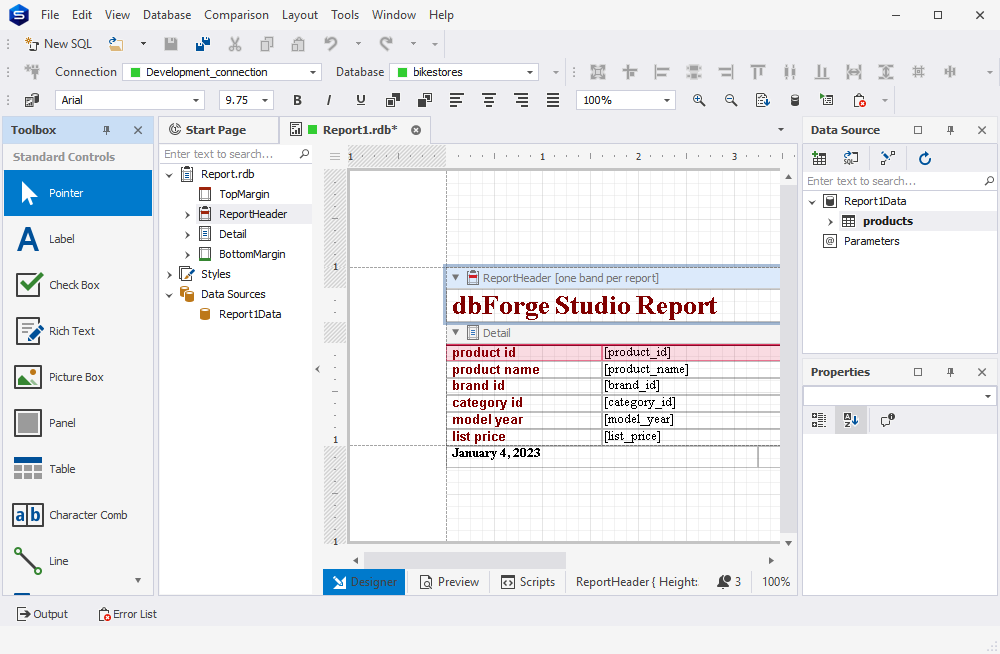Open the Comparison menu

(237, 15)
